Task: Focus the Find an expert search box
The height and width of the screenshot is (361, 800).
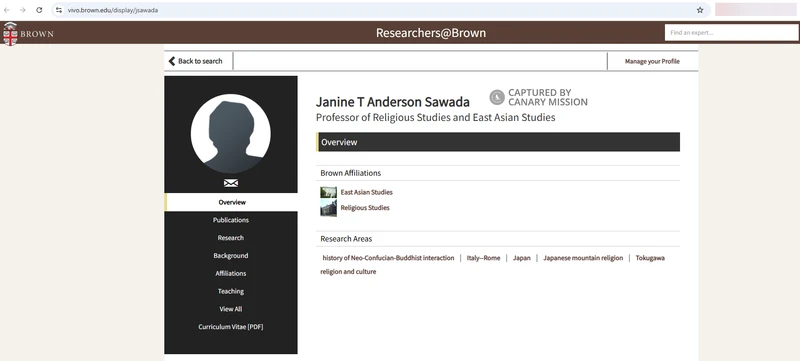Action: pyautogui.click(x=731, y=32)
